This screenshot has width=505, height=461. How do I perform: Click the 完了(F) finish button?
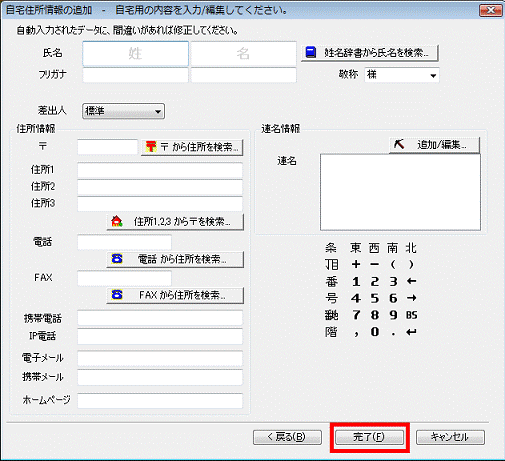(x=369, y=437)
